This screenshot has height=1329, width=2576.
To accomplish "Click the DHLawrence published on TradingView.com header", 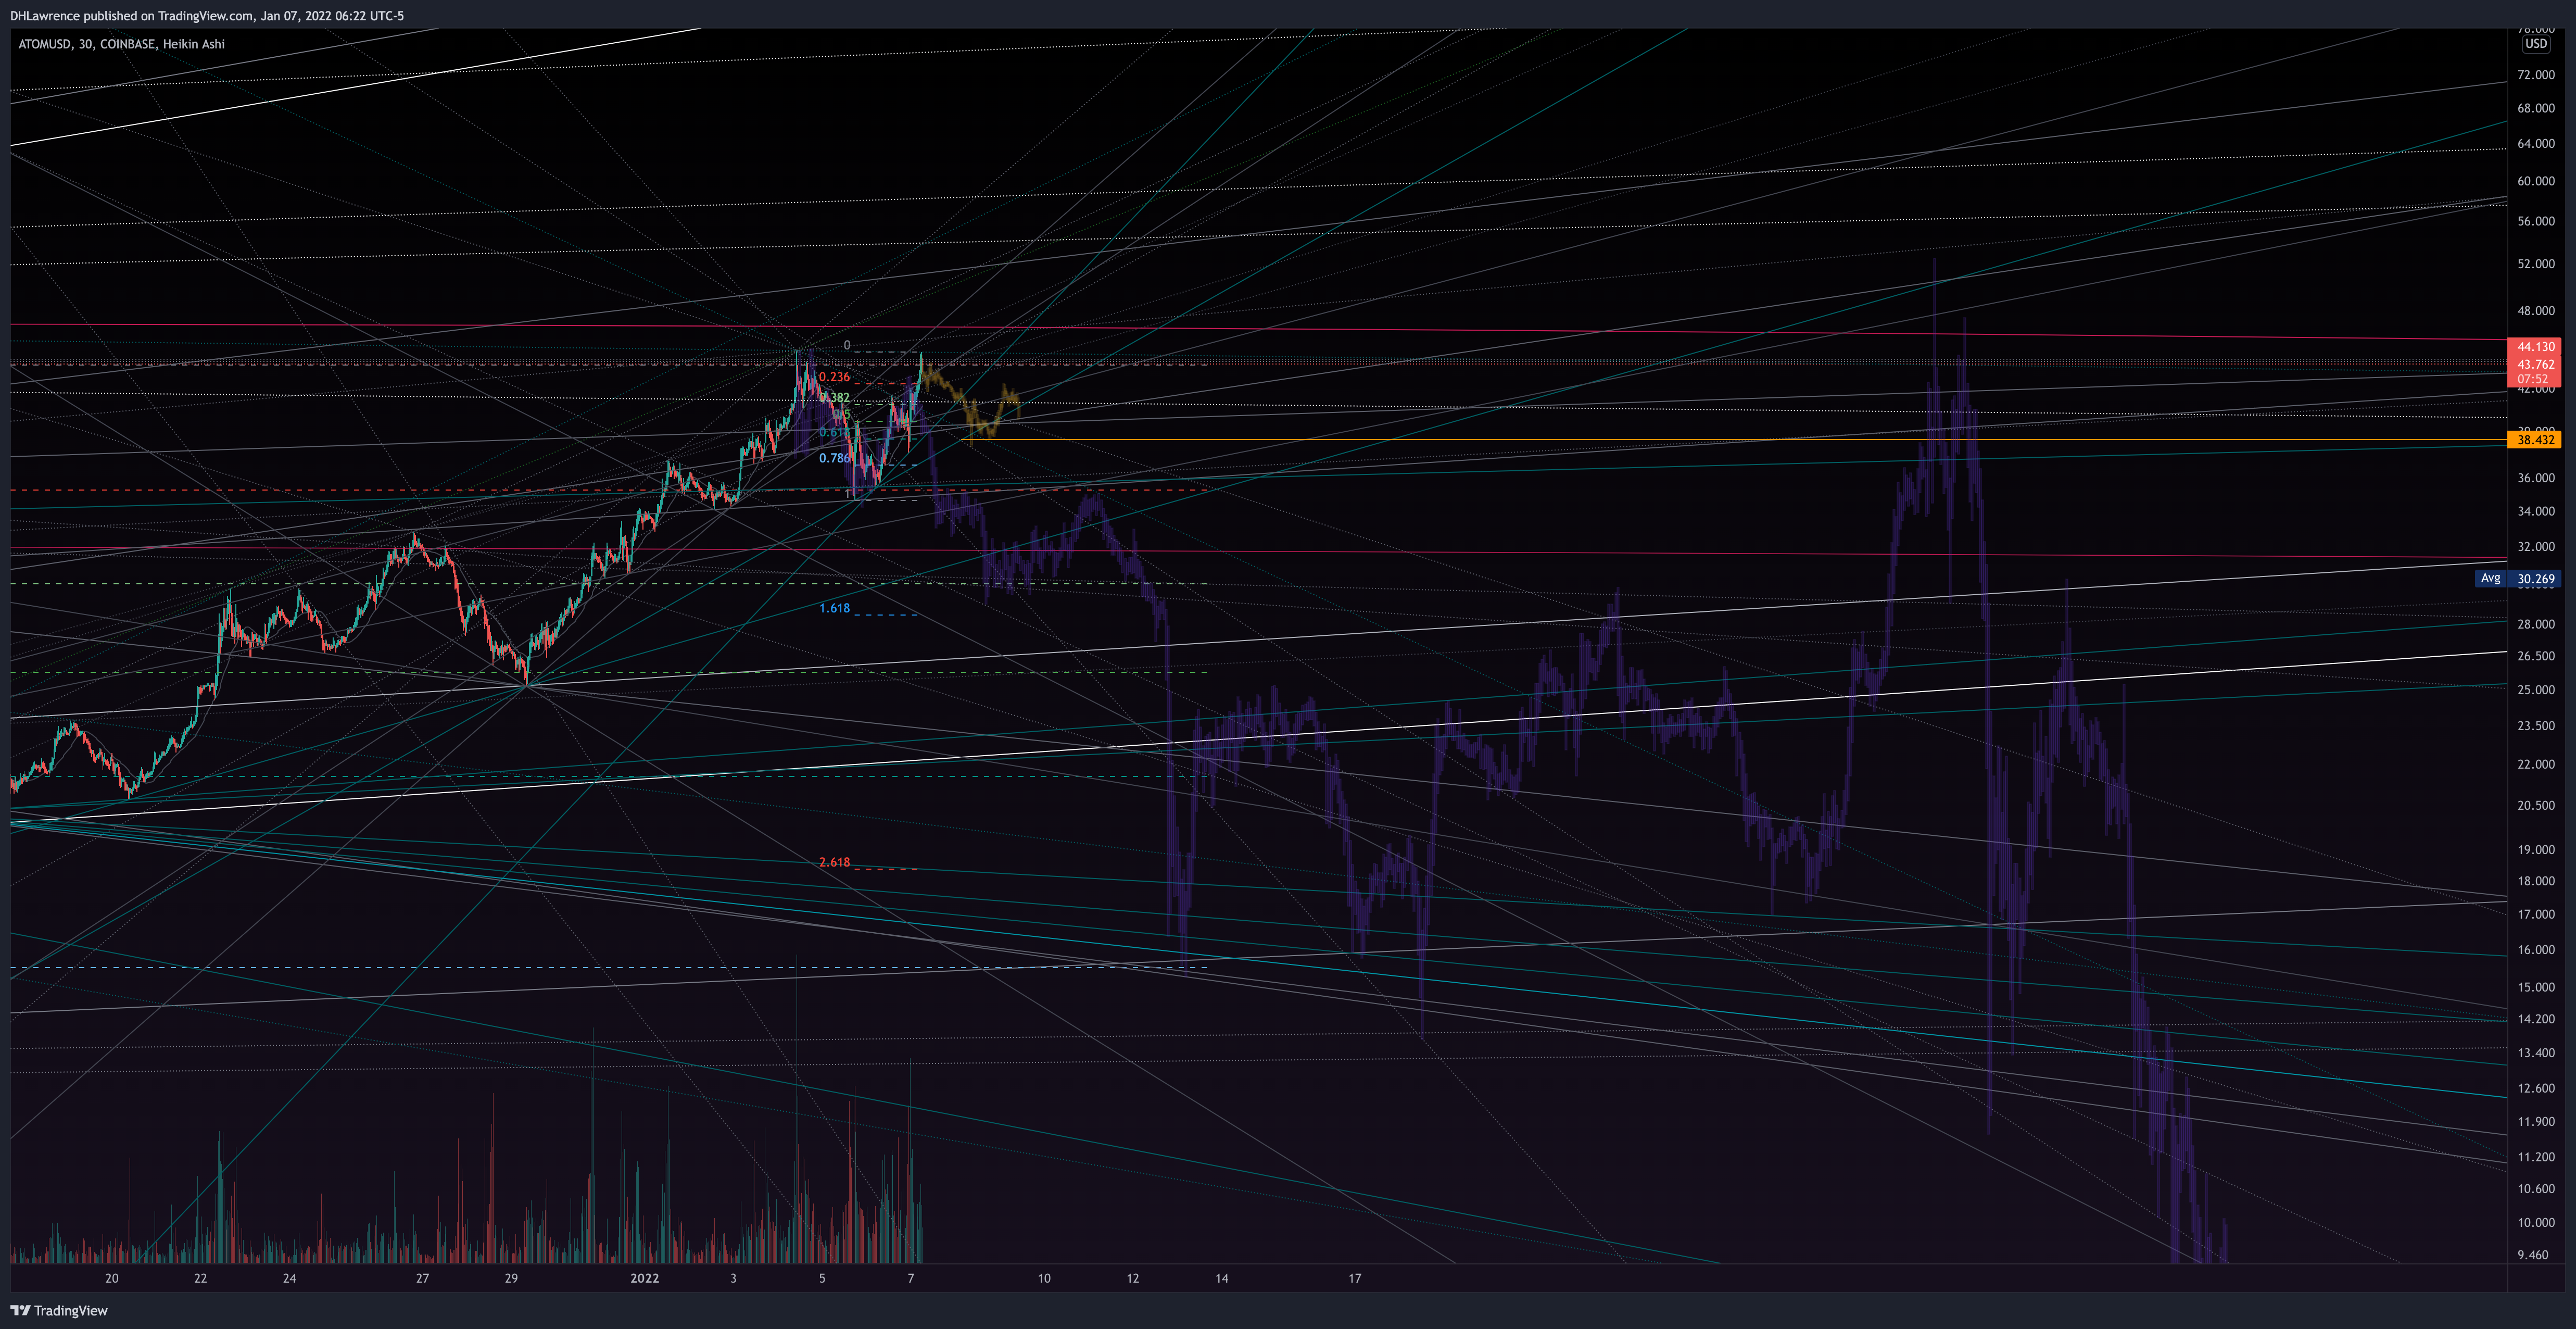I will [x=207, y=15].
